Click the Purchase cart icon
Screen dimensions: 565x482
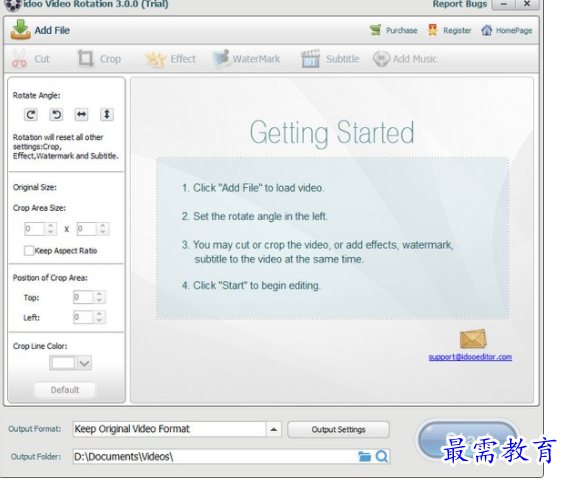(x=375, y=30)
